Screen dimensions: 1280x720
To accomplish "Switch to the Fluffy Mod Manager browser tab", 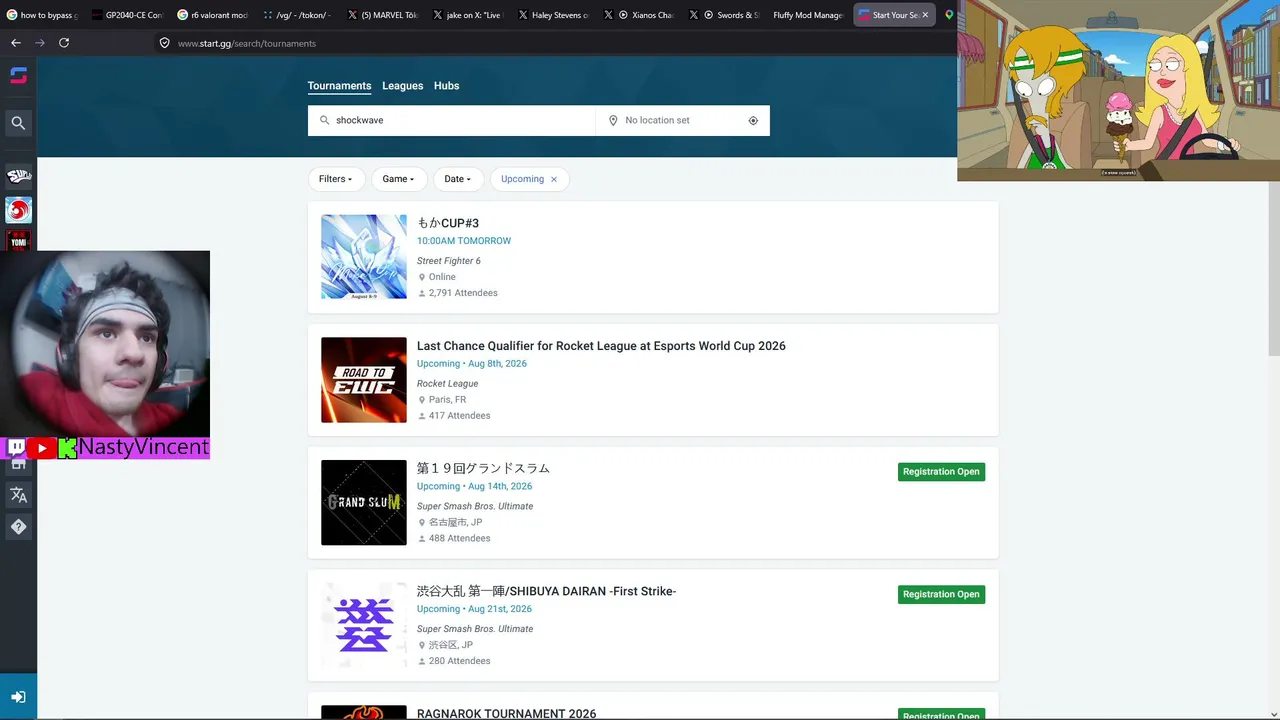I will tap(808, 15).
